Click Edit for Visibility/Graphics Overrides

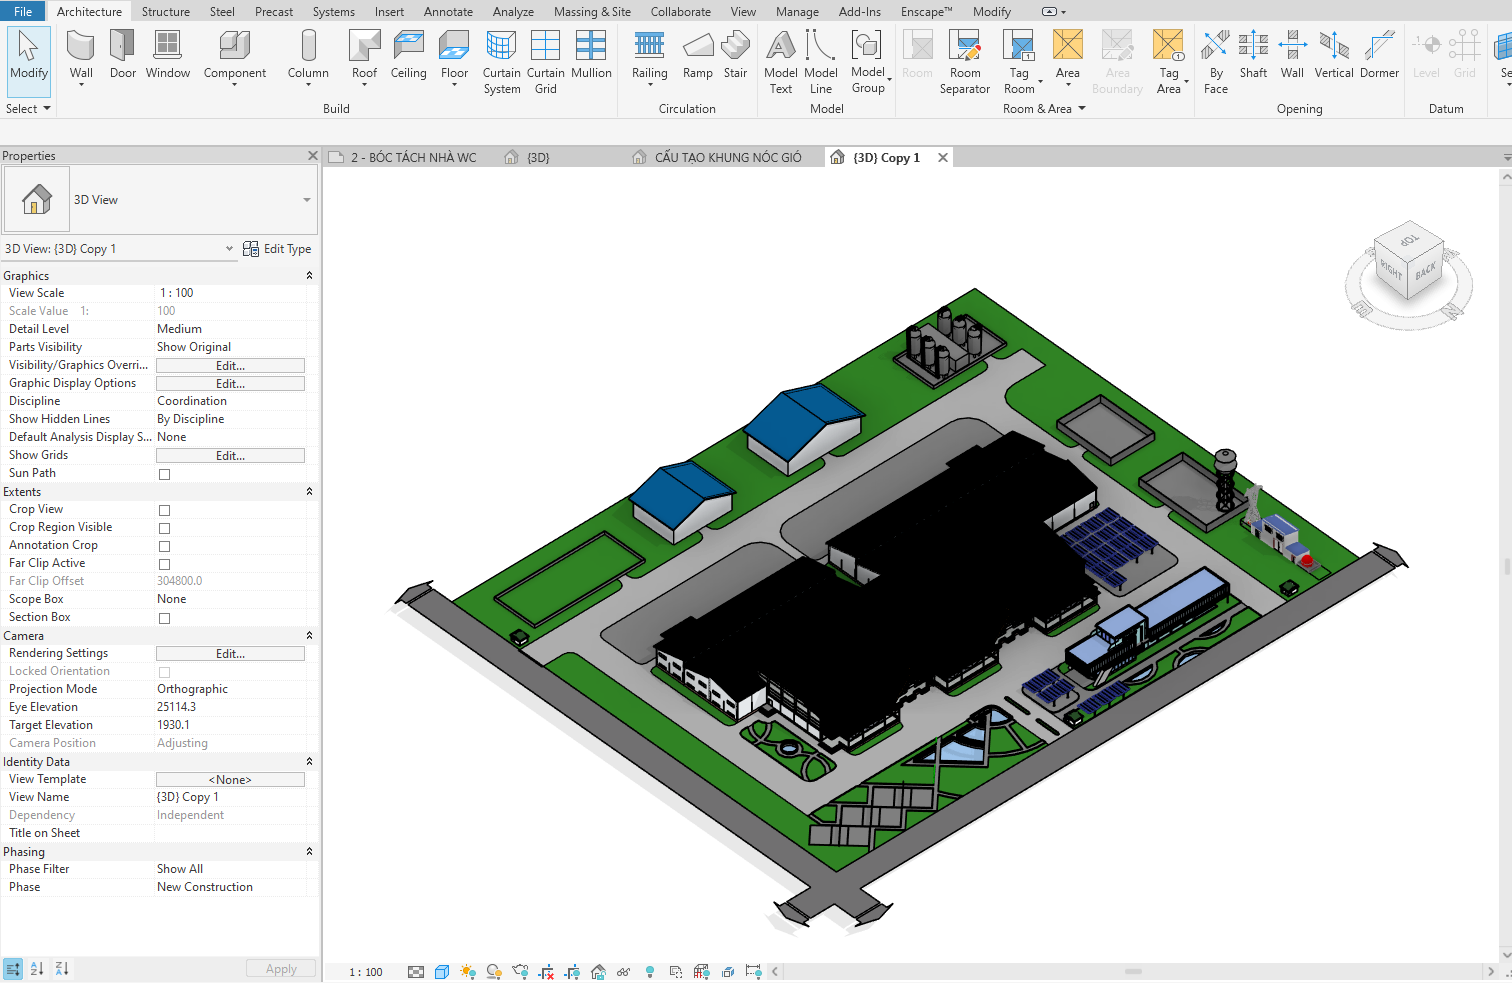pos(230,366)
